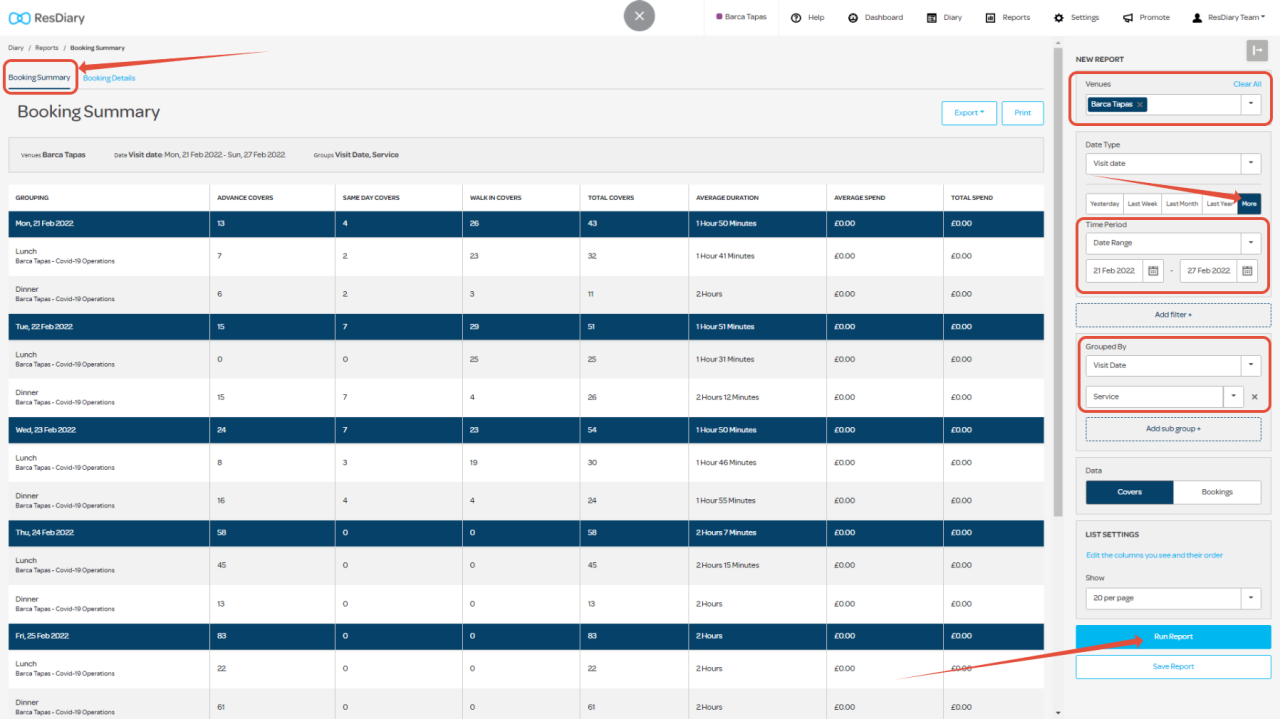This screenshot has height=719, width=1280.
Task: Remove the Service sub group with X
Action: tap(1254, 397)
